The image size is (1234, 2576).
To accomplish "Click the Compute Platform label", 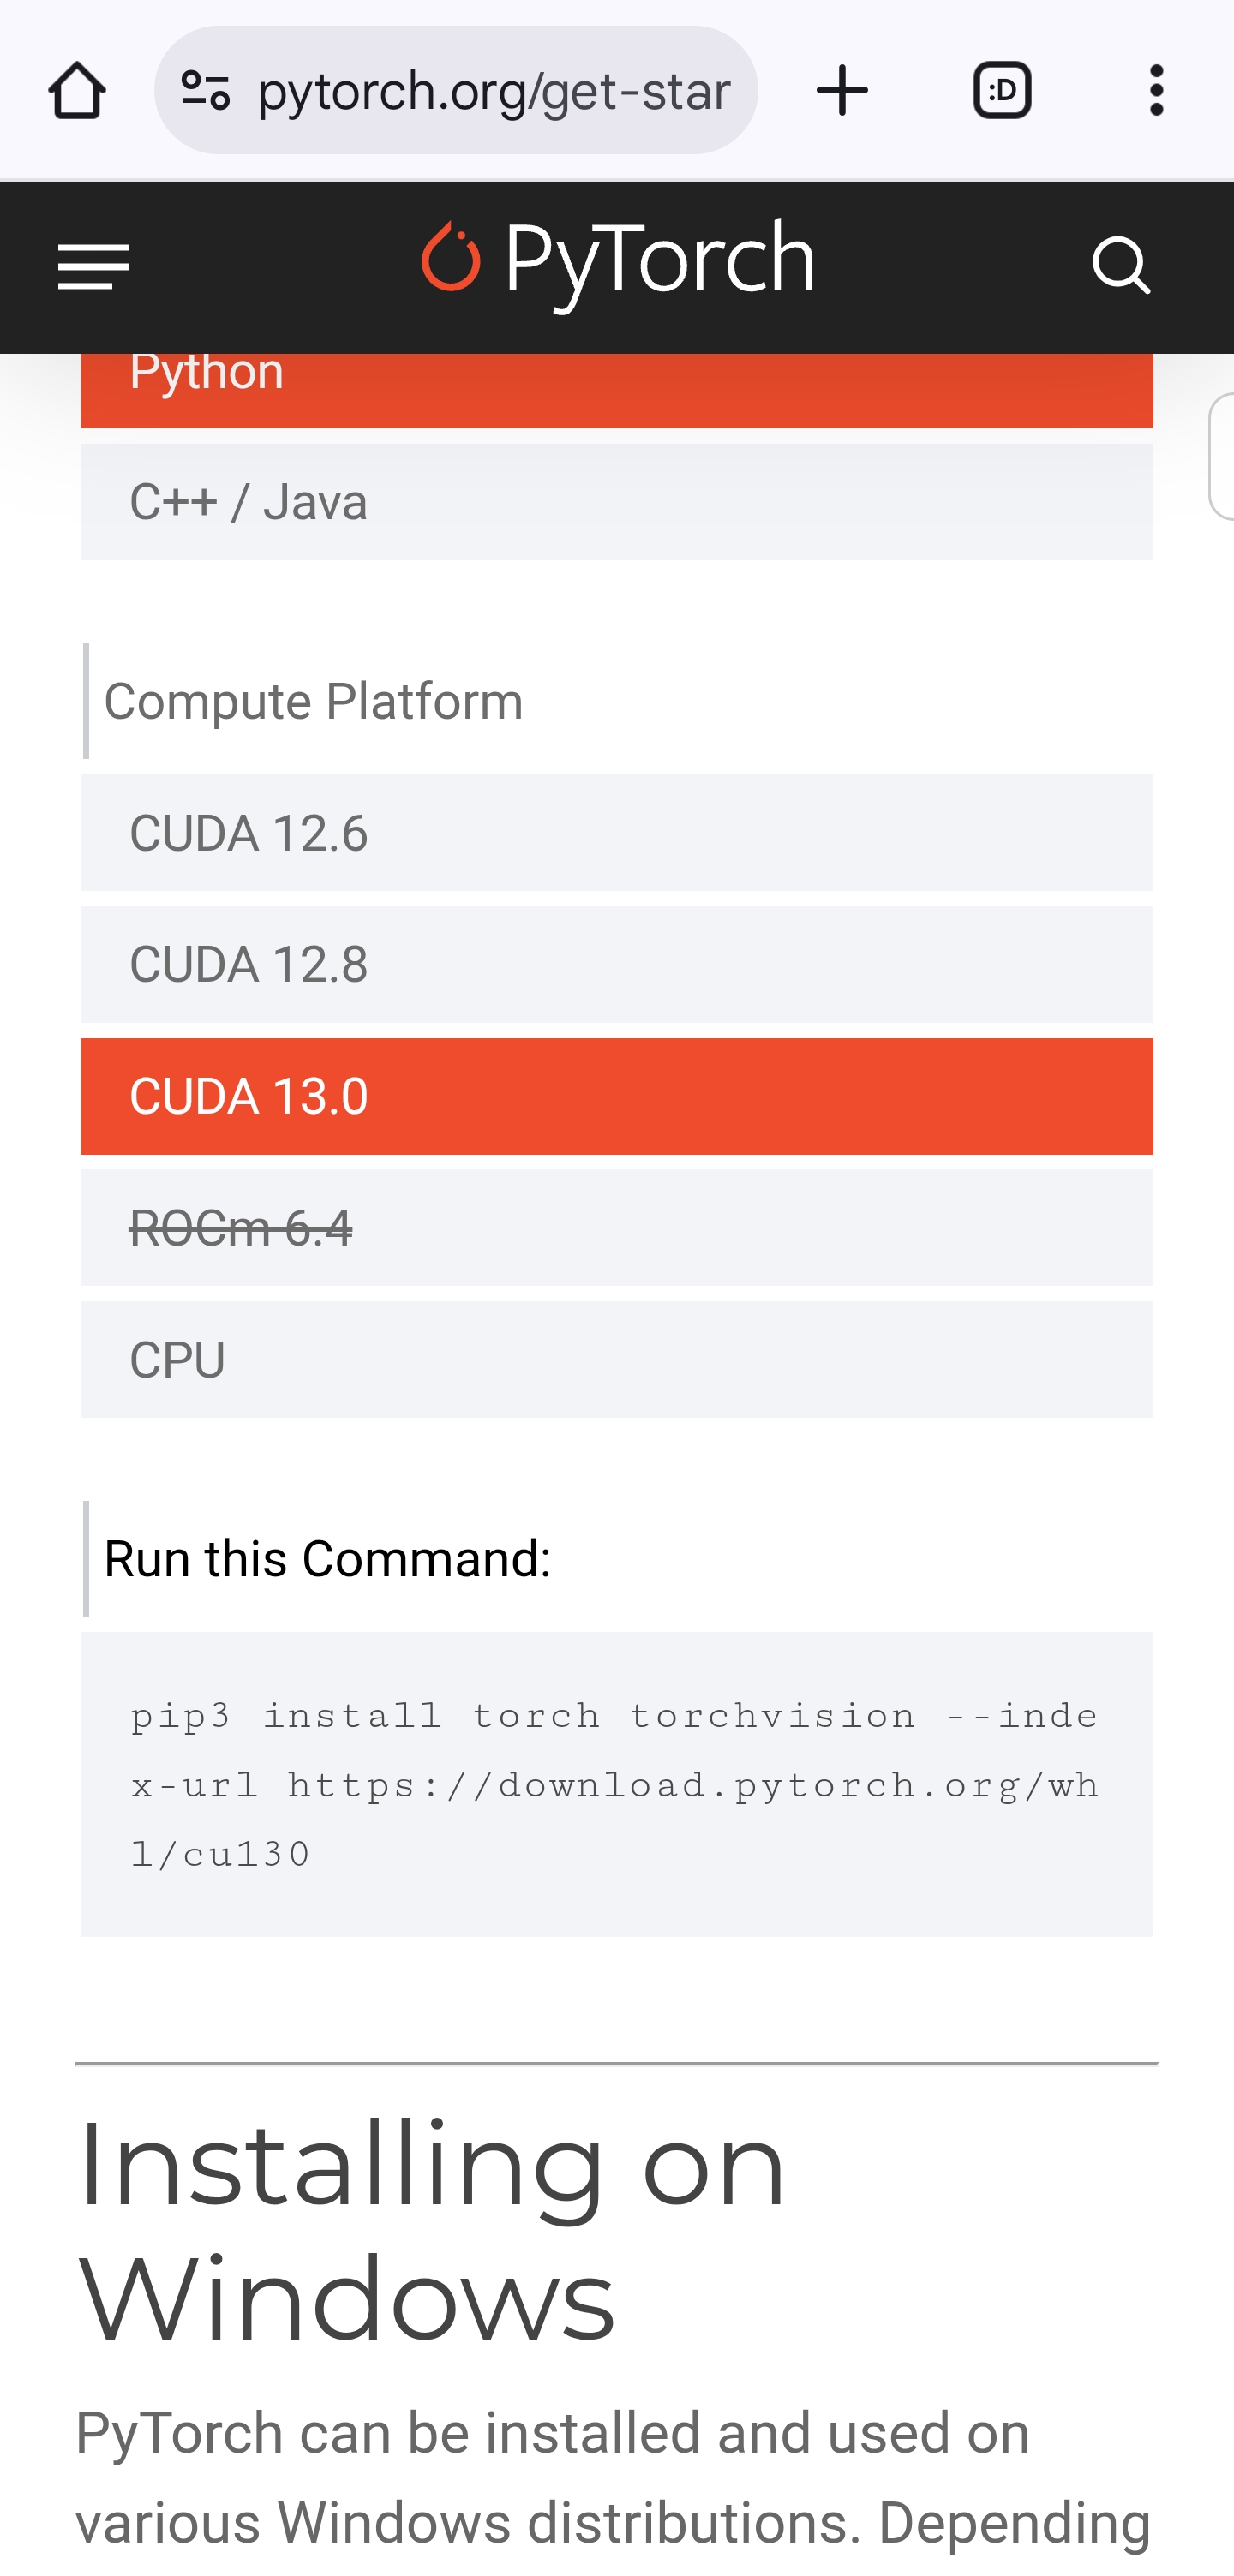I will (x=313, y=701).
